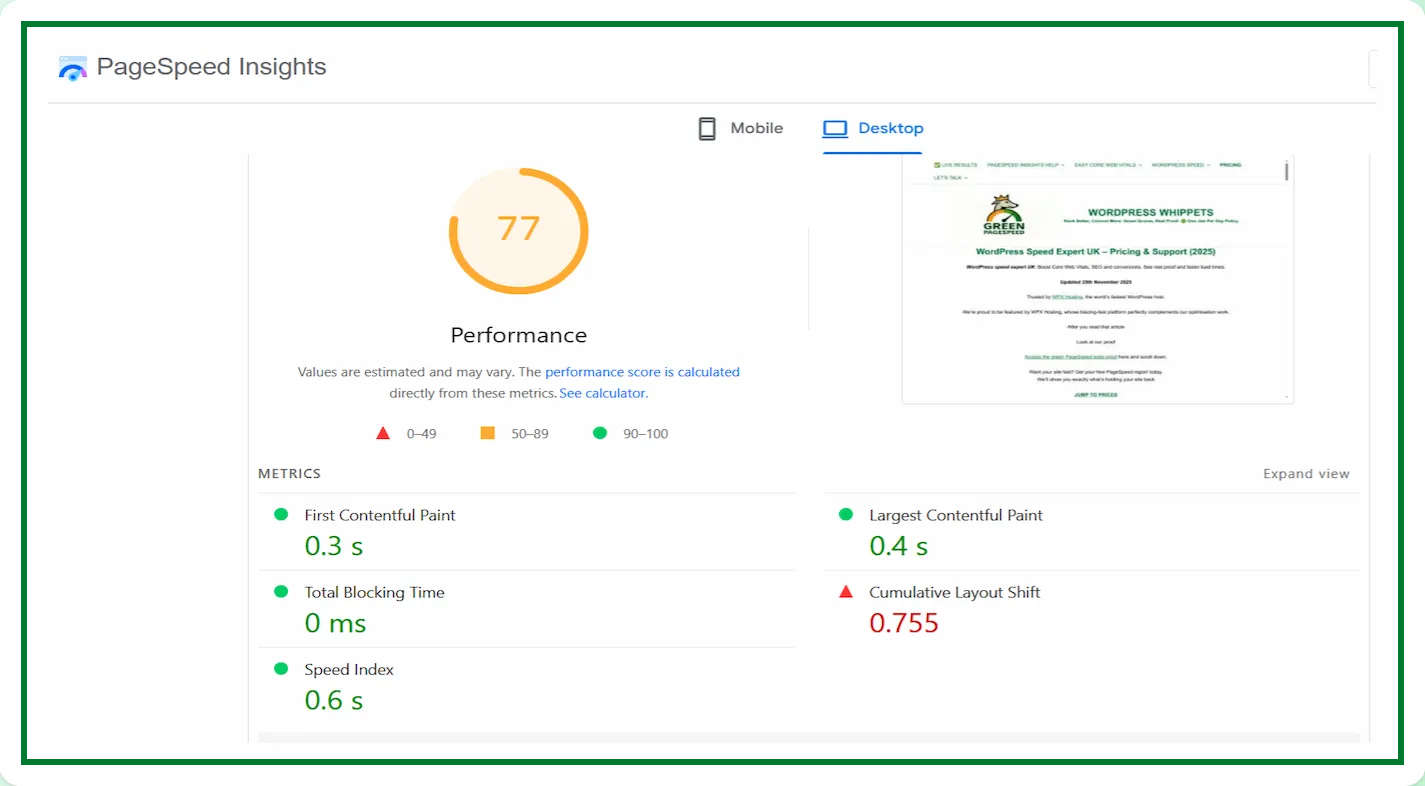The image size is (1425, 786).
Task: Expand view of the metrics section
Action: pos(1306,474)
